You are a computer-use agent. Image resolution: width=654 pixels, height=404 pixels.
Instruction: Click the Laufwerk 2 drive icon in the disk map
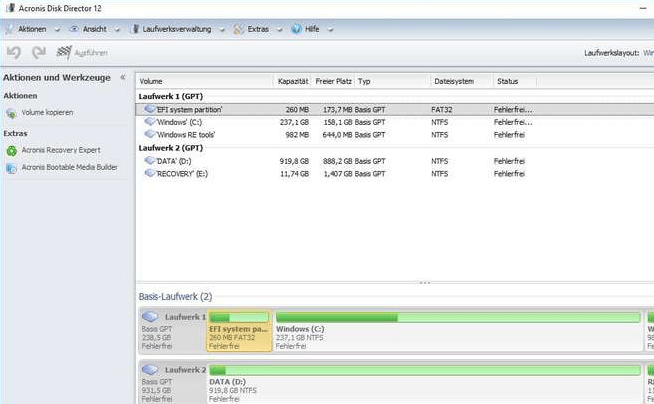(150, 370)
